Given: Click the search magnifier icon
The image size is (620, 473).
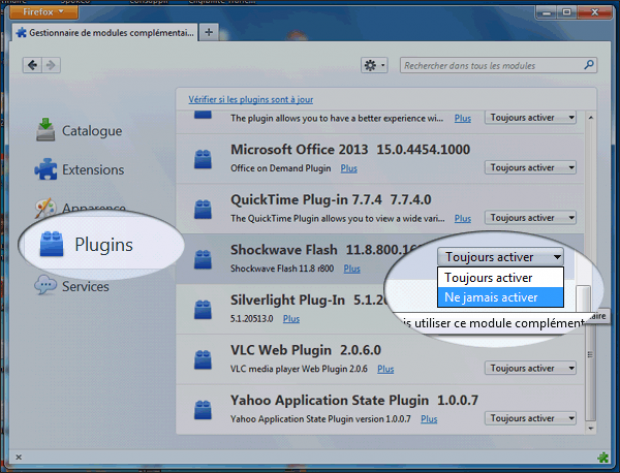Looking at the screenshot, I should point(589,65).
